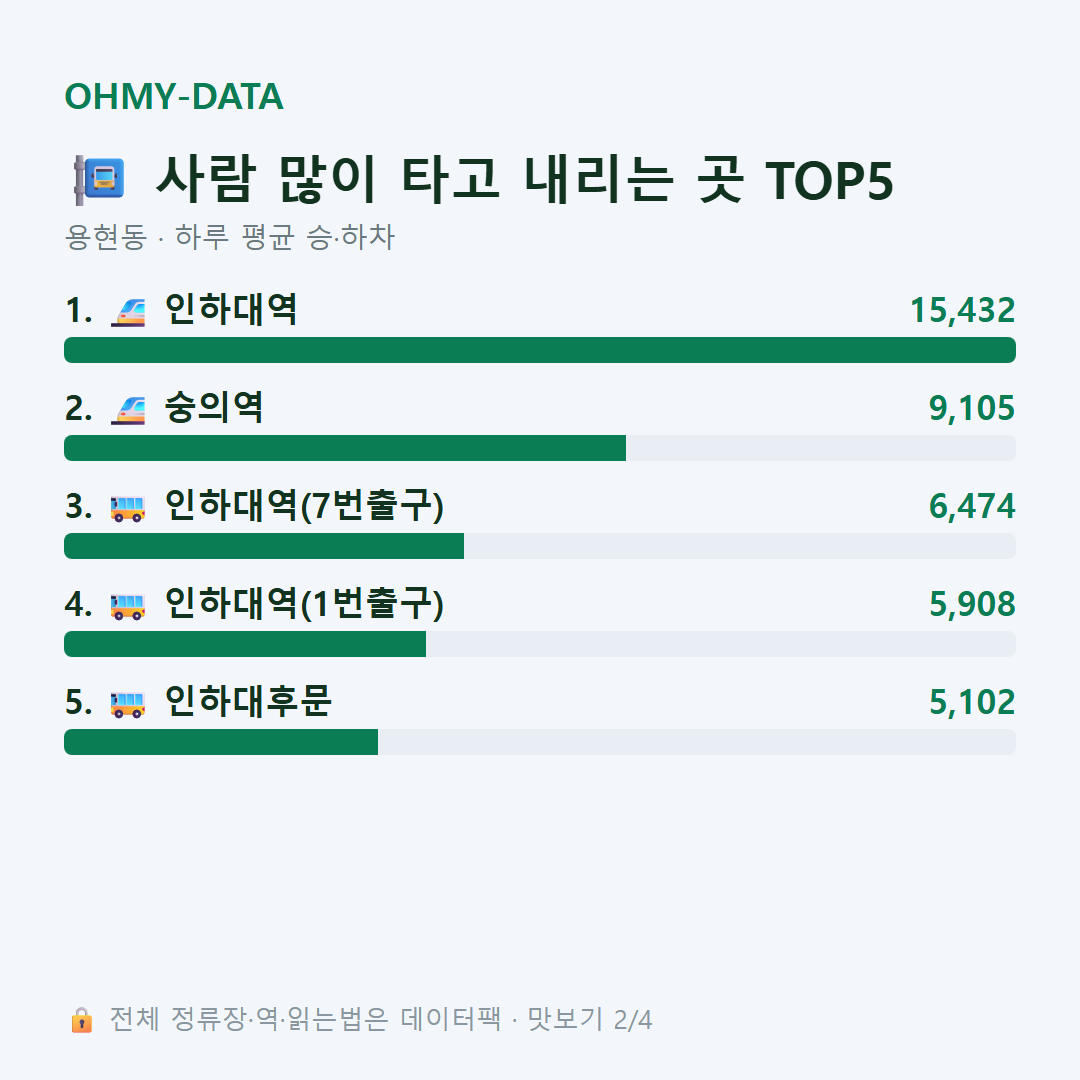Click the heading 사람 많이 타고 내리는 곳 TOP5
This screenshot has height=1080, width=1080.
click(x=525, y=180)
